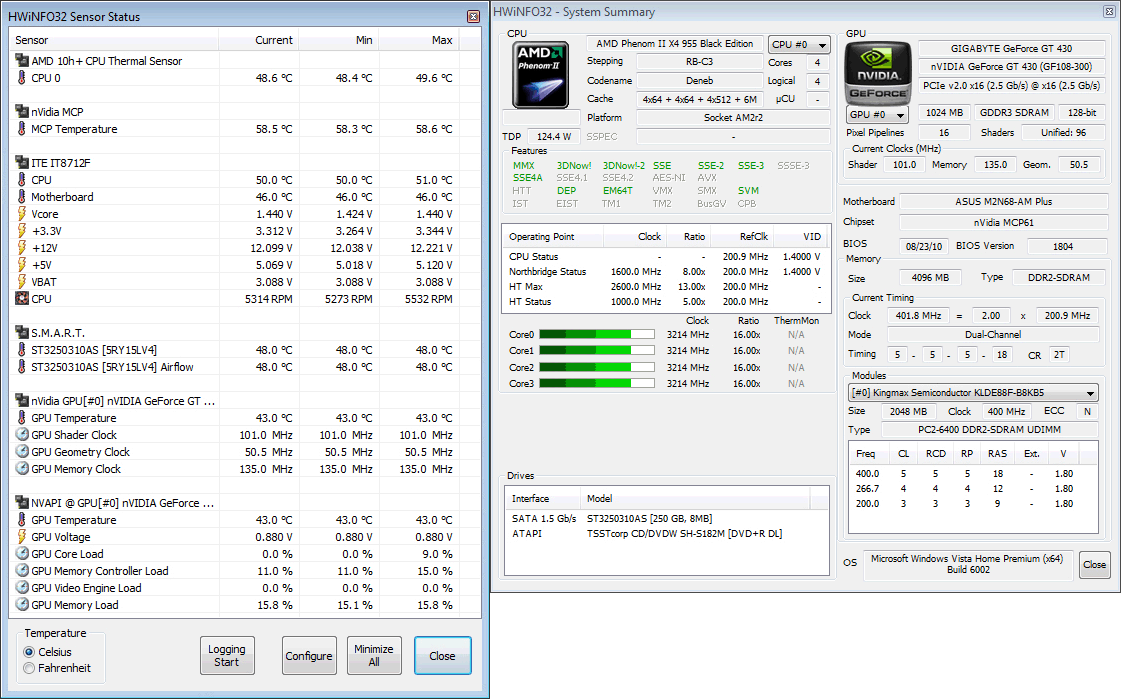Close the Sensor Status window via Close button
The image size is (1121, 699).
click(443, 655)
